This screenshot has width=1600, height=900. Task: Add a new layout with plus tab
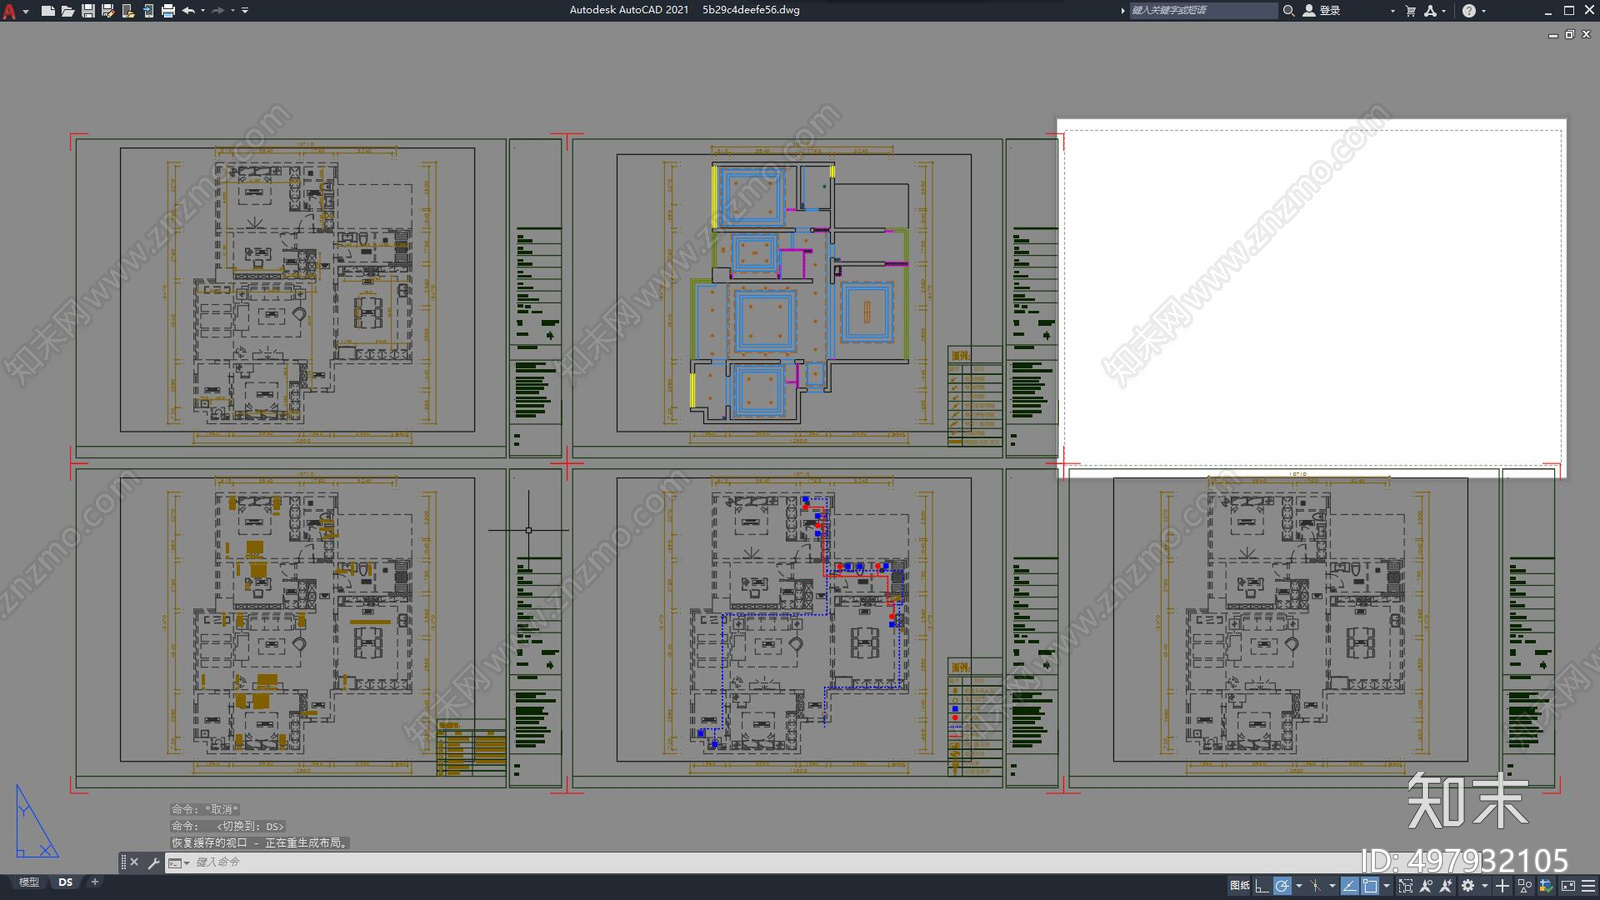click(x=95, y=882)
